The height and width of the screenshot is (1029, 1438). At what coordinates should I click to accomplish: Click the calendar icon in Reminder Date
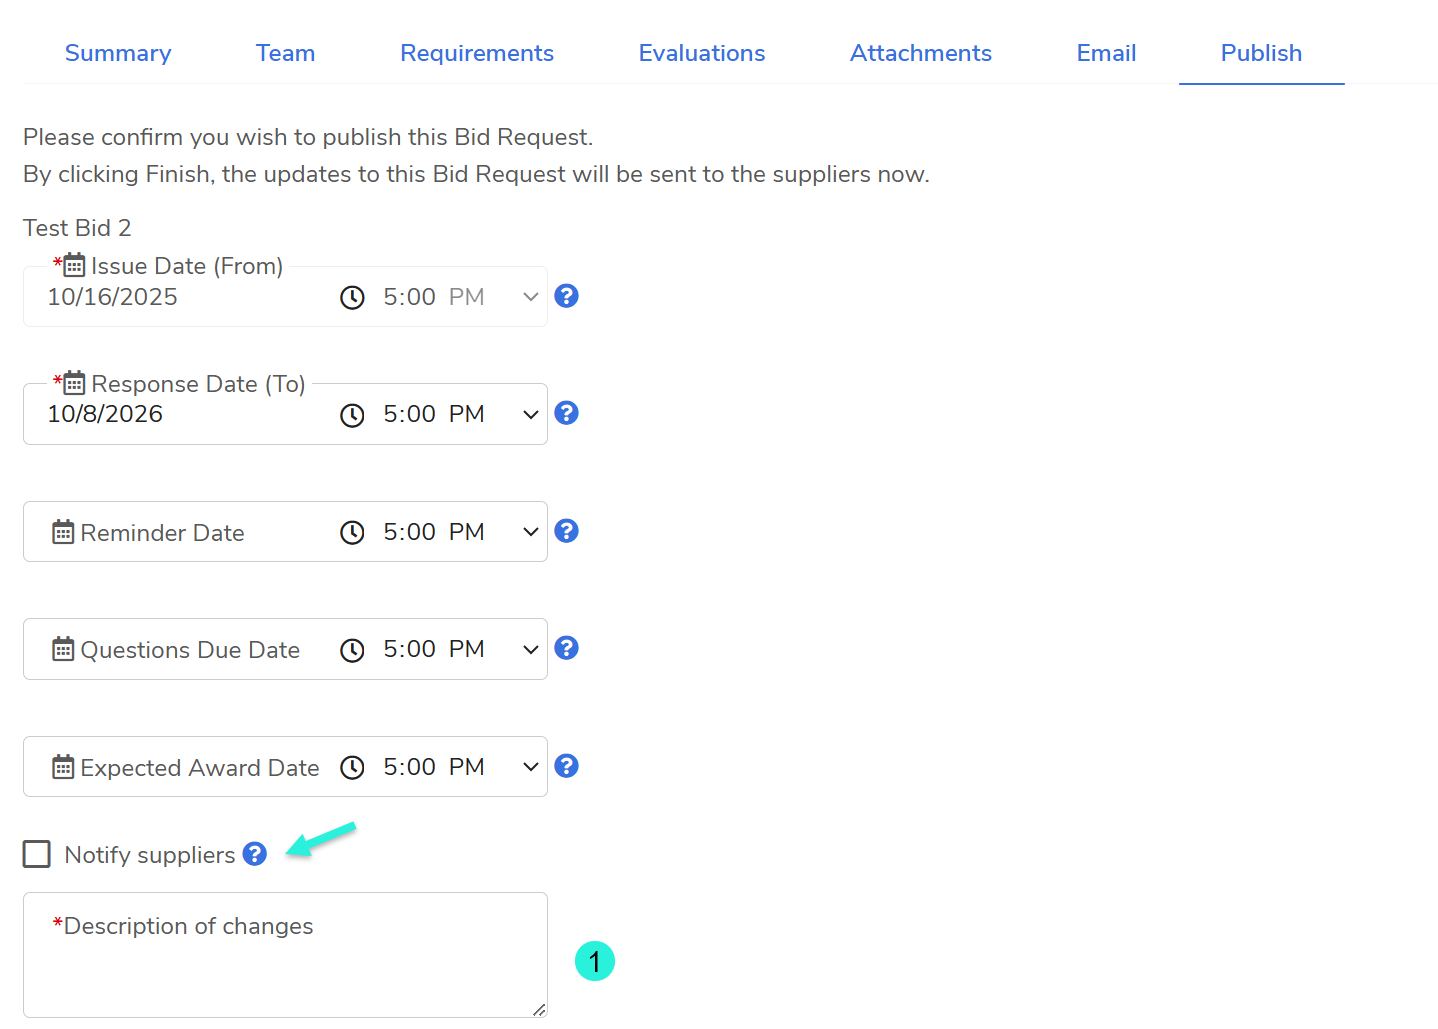63,532
